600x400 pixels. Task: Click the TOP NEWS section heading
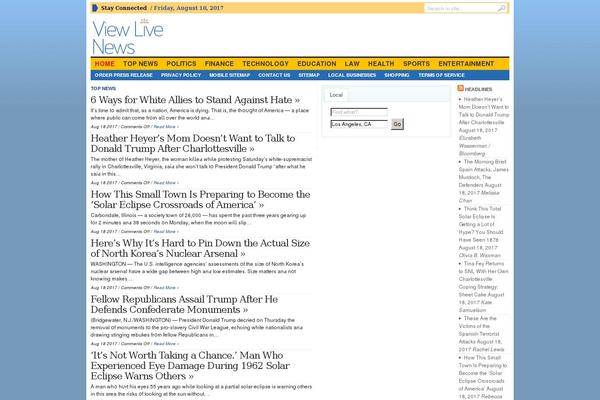[103, 88]
